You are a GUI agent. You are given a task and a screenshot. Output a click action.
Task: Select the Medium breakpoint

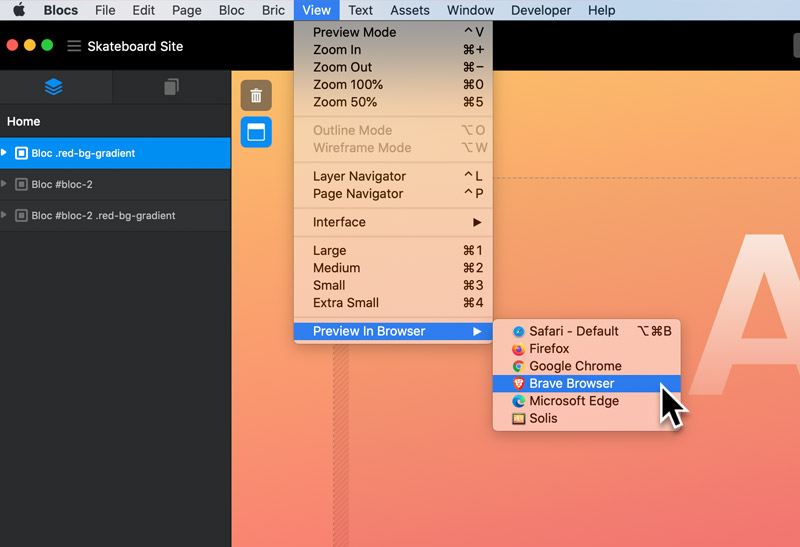tap(393, 268)
